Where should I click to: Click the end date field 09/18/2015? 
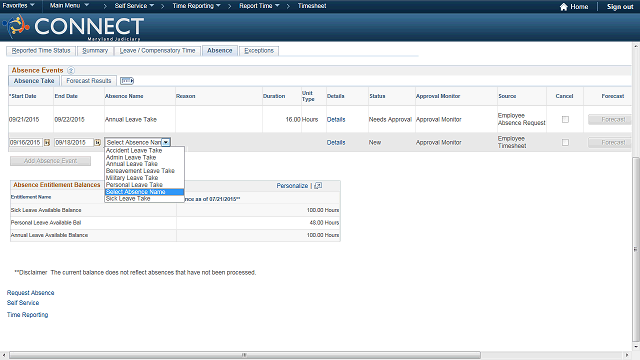pyautogui.click(x=74, y=142)
